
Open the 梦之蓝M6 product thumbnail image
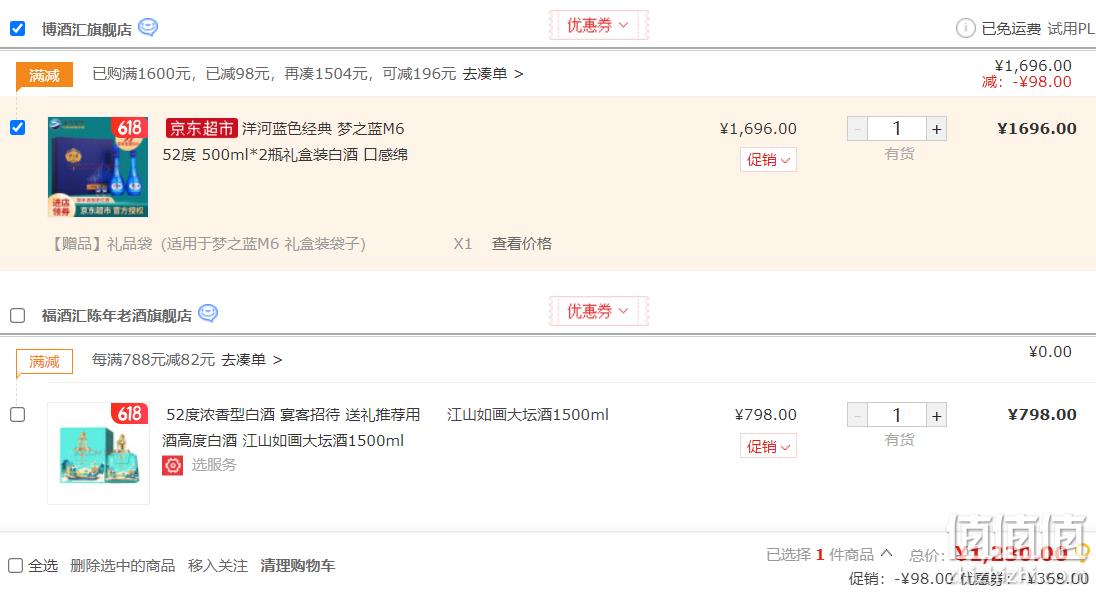coord(98,167)
